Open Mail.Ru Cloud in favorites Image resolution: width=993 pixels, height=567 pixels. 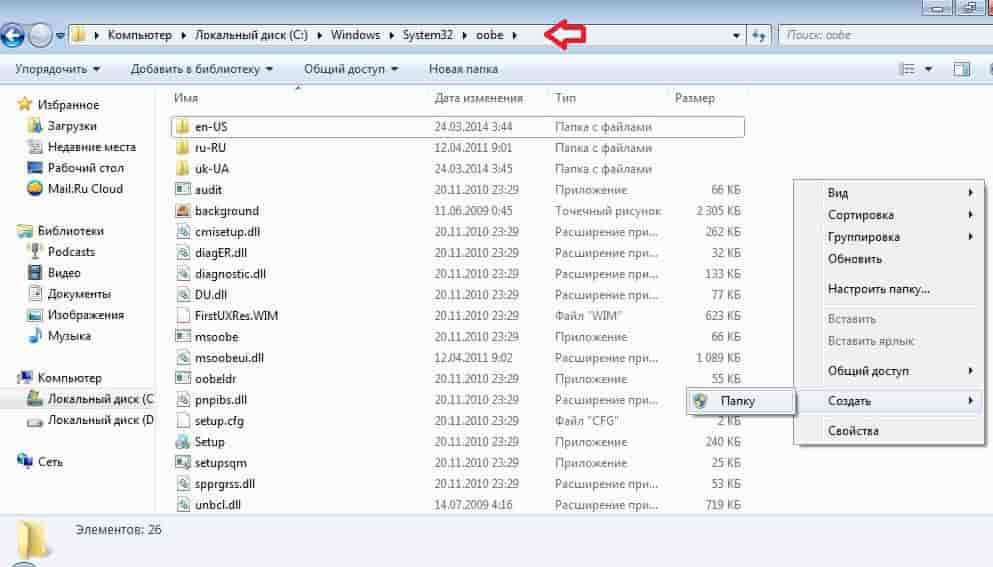(x=85, y=188)
